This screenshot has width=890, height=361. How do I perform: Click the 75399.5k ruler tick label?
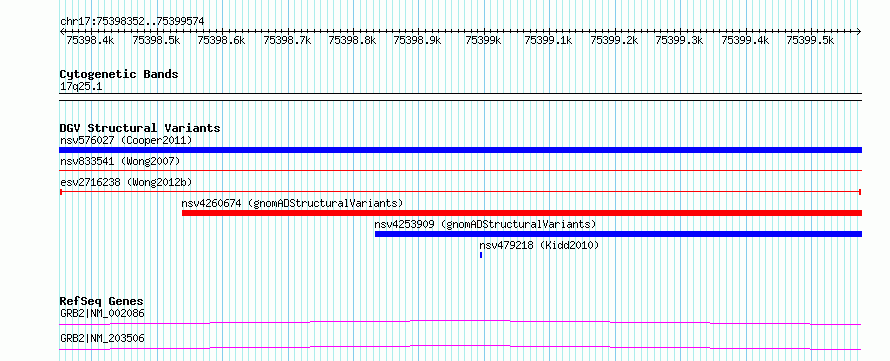click(811, 40)
